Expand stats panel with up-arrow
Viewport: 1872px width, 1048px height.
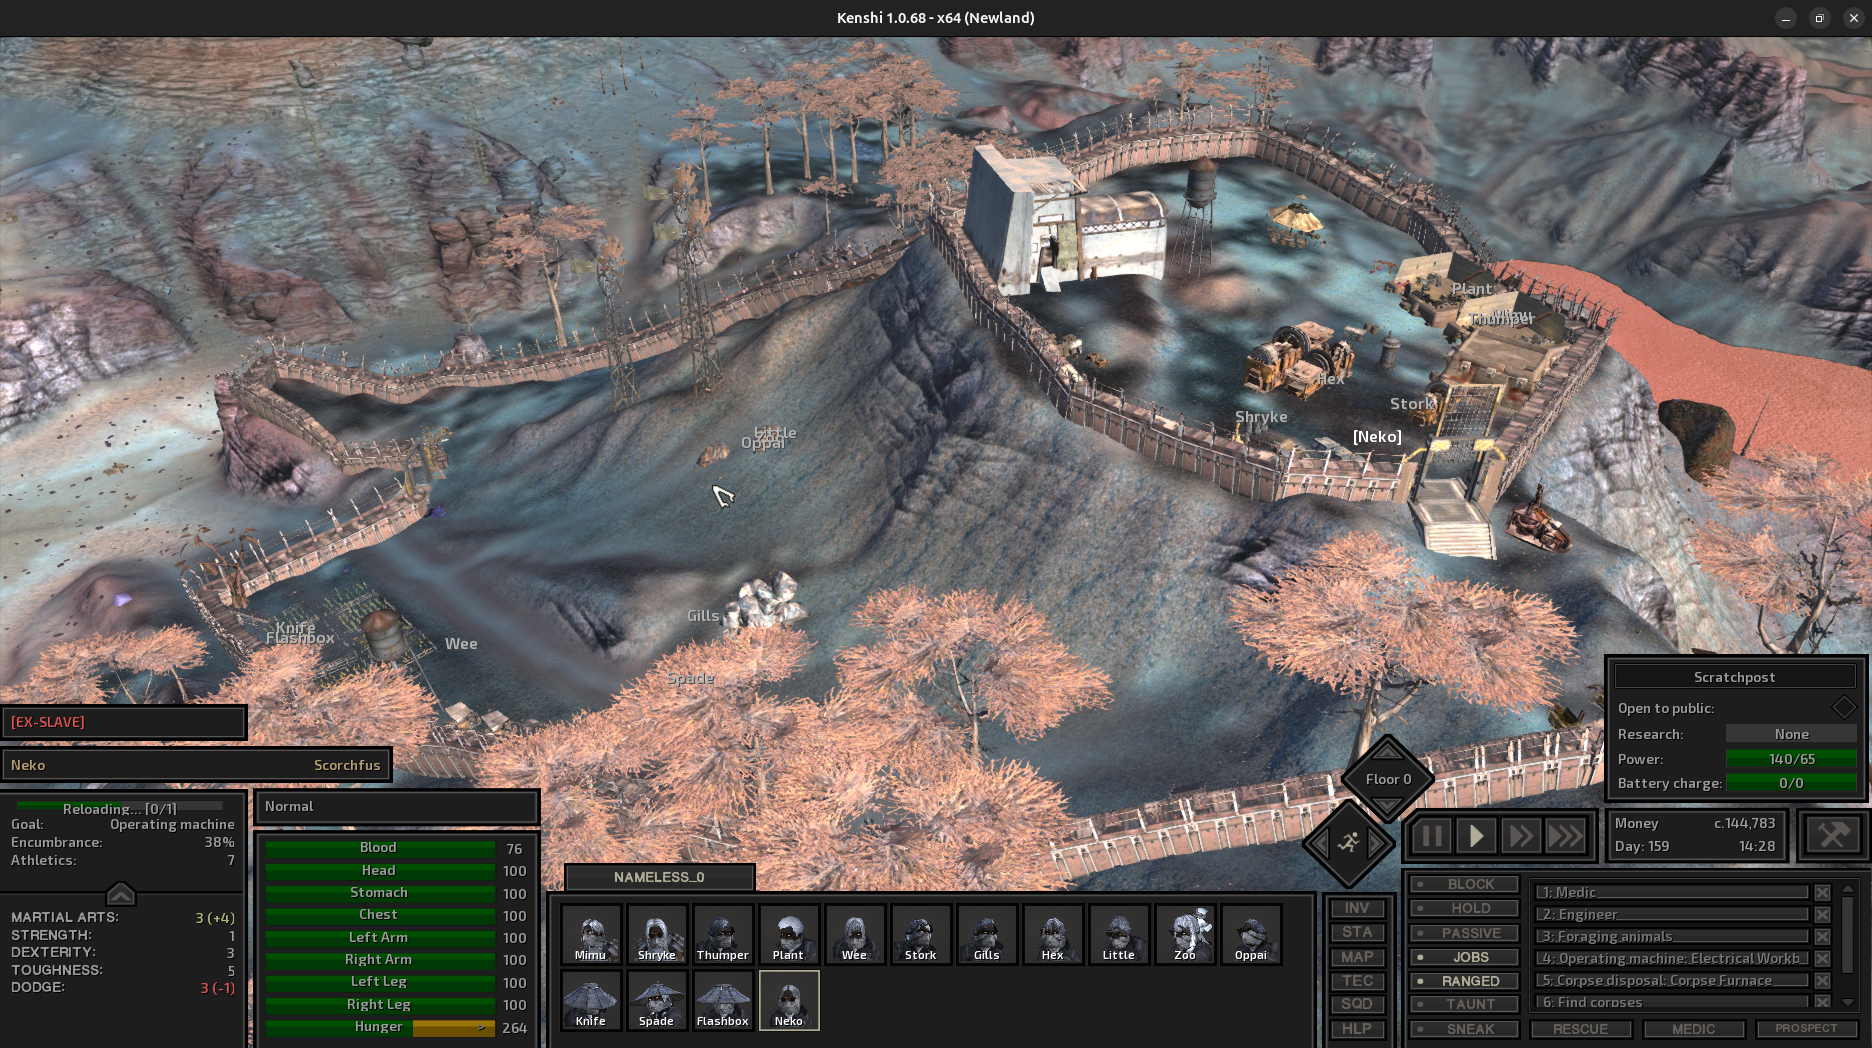120,892
